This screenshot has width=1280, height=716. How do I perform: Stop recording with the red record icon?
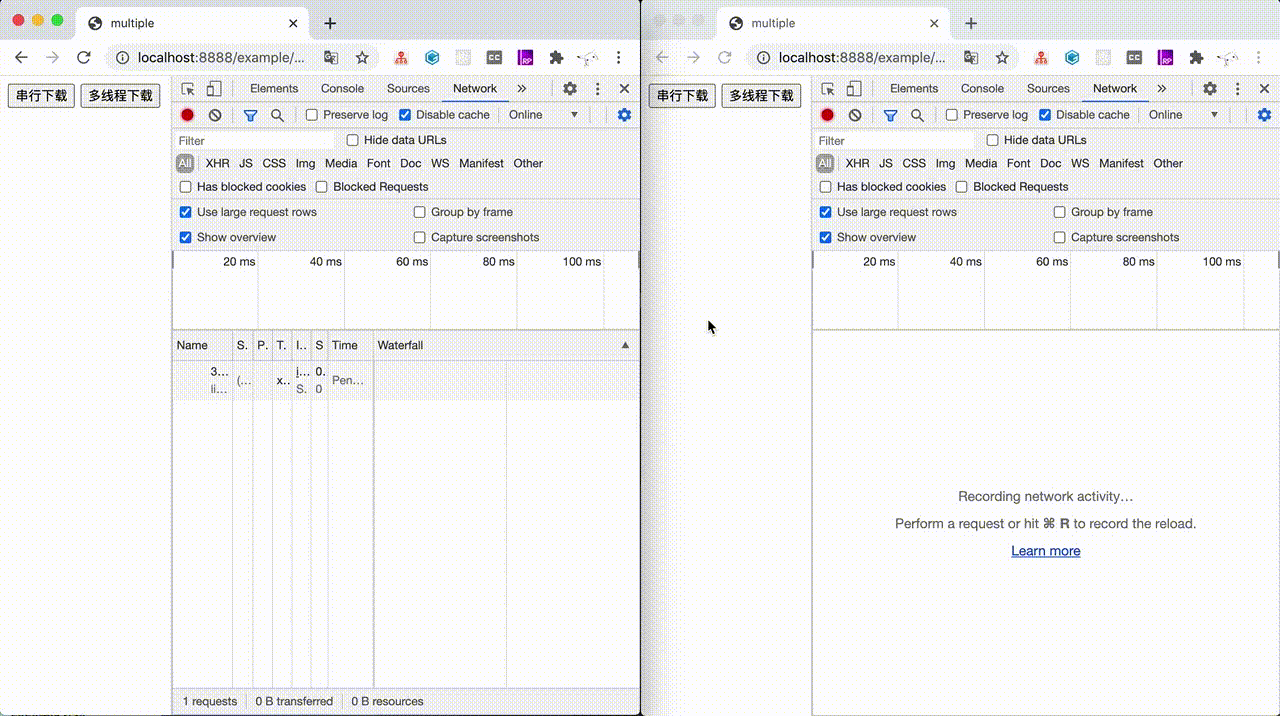[186, 115]
